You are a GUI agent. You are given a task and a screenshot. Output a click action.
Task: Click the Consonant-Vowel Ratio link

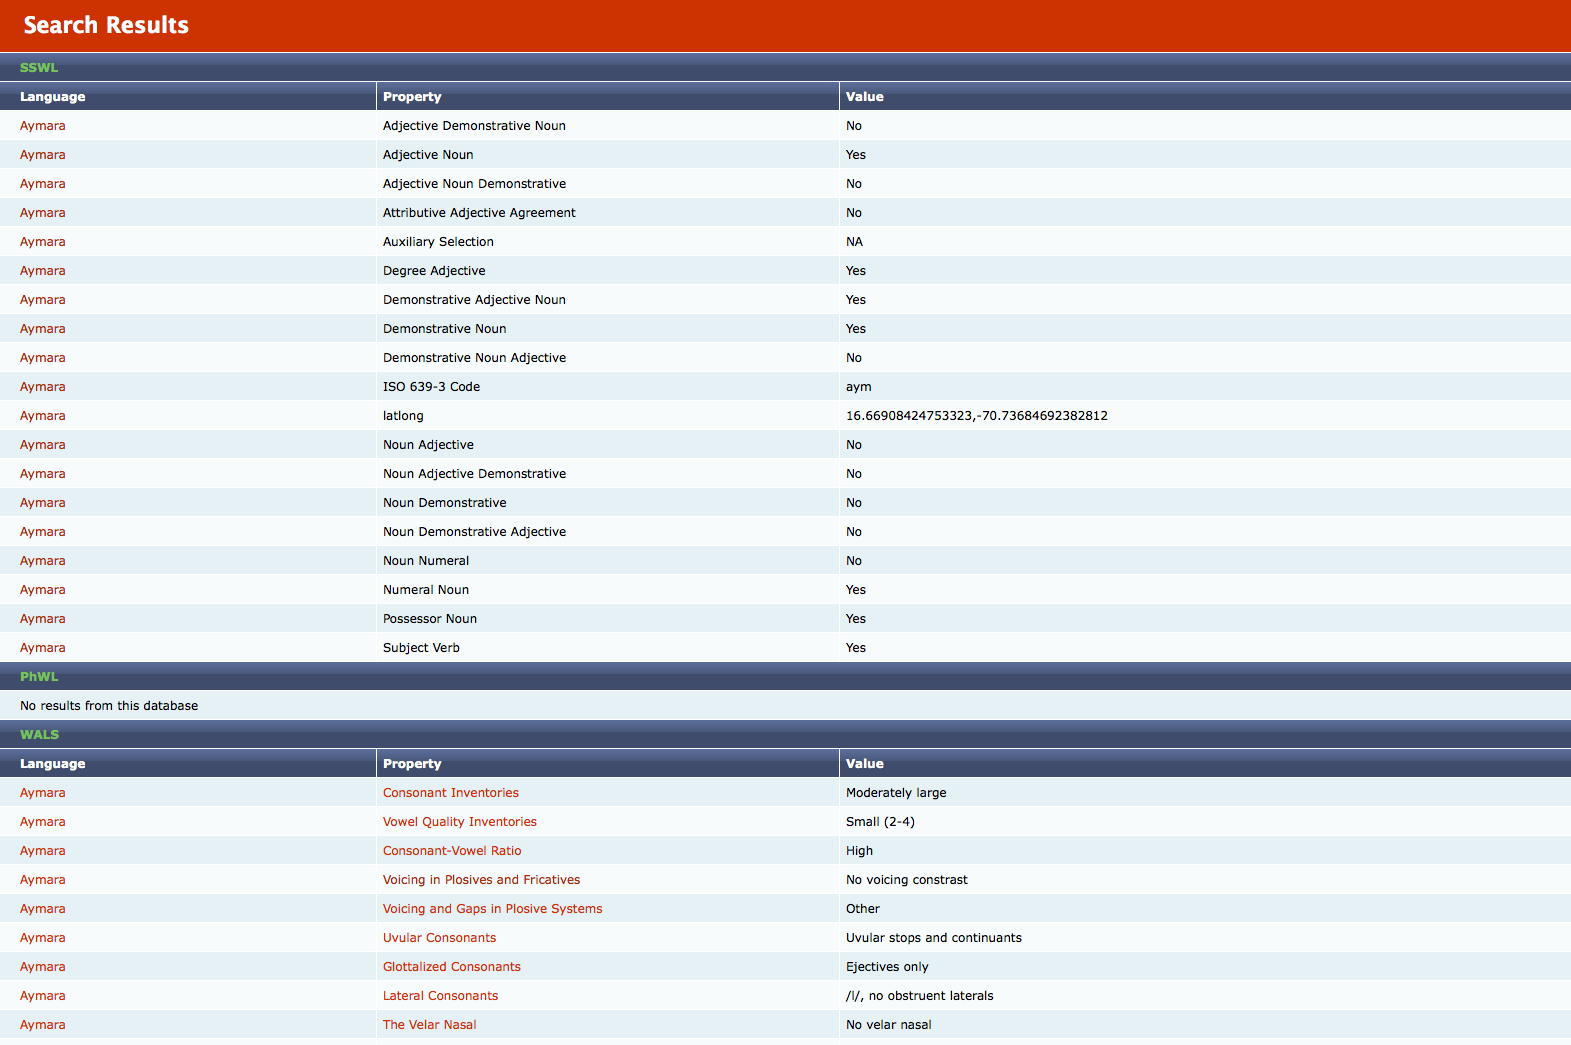click(452, 851)
